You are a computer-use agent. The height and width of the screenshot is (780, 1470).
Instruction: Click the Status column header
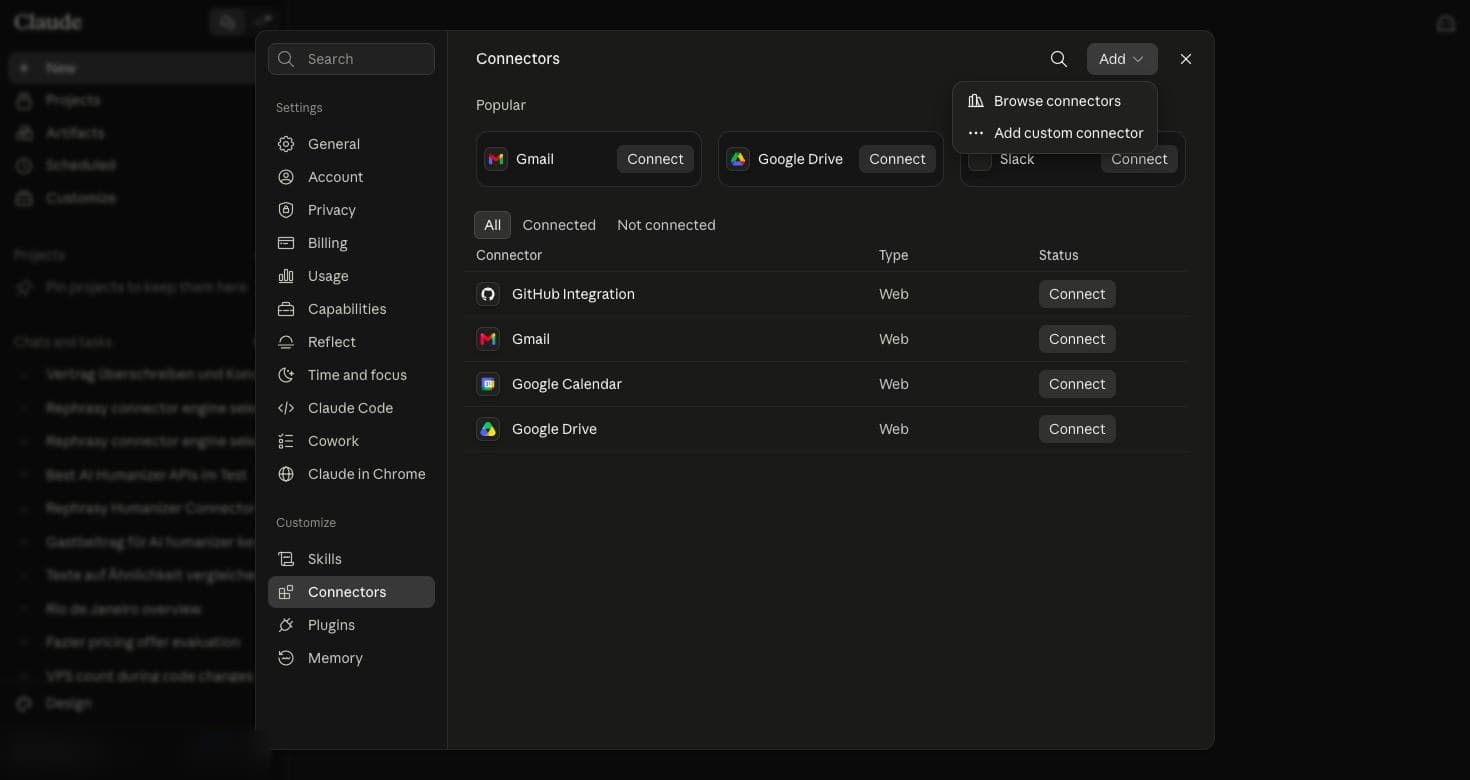(x=1058, y=255)
